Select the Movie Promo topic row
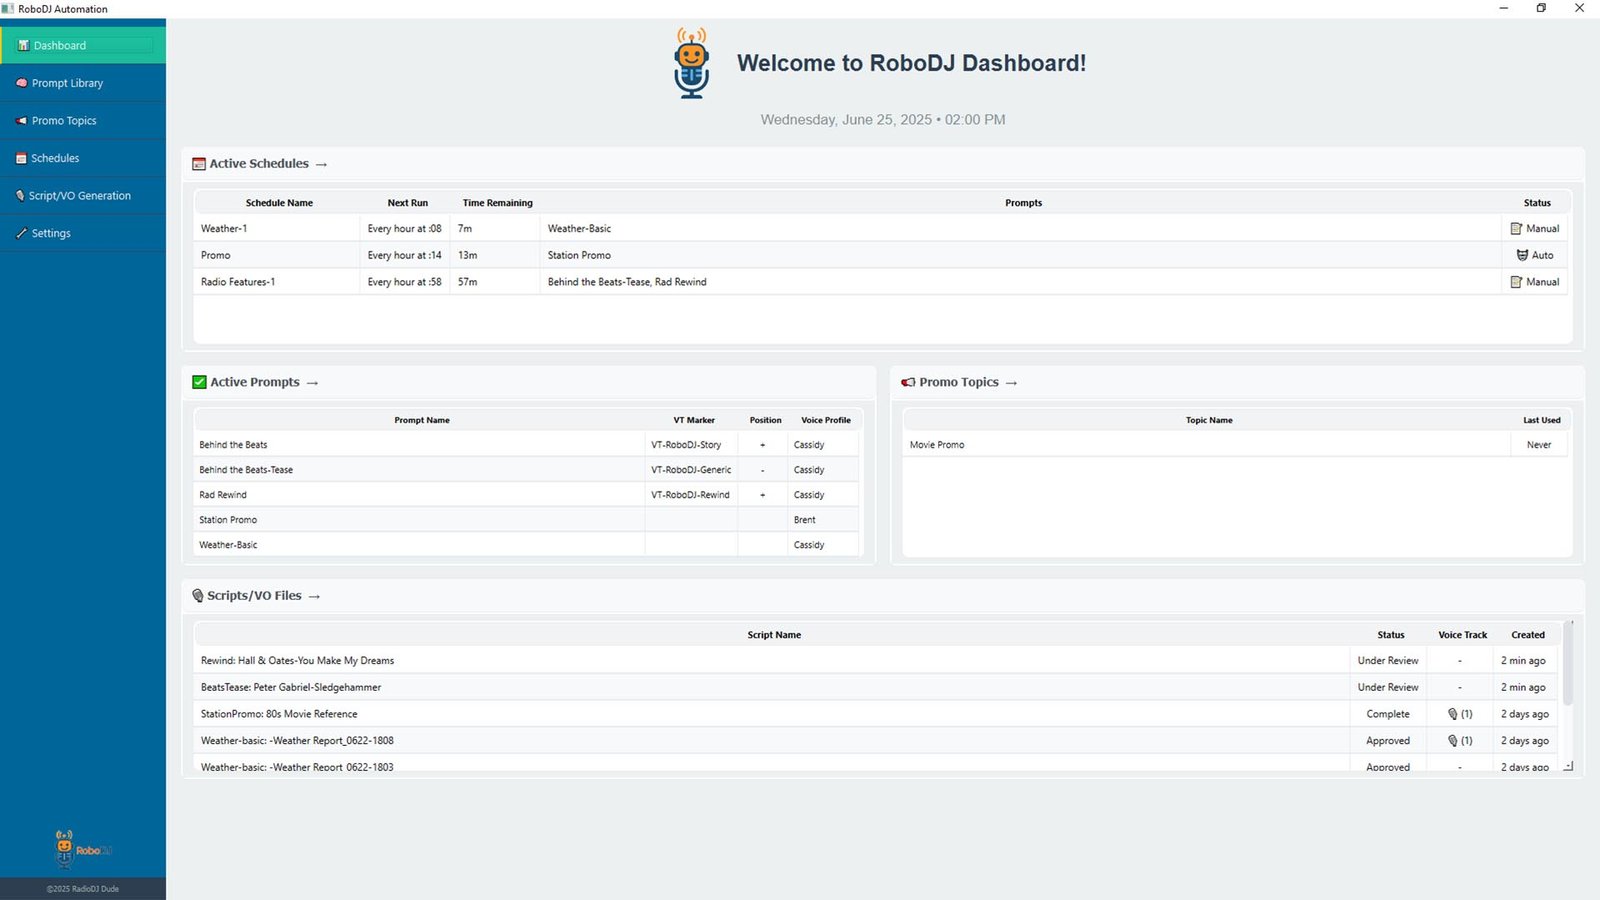 click(937, 445)
